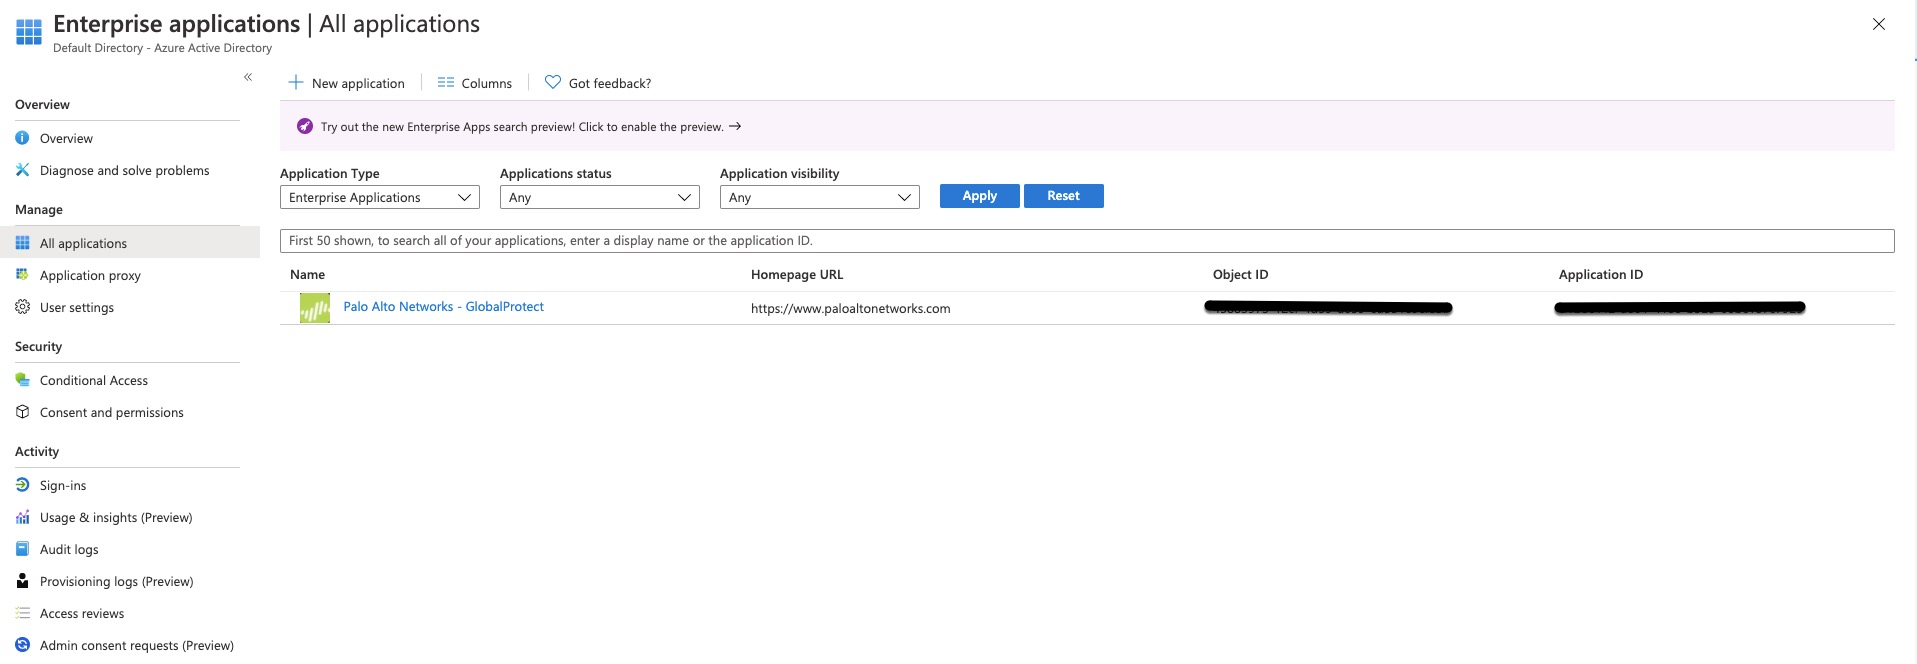Select Consent and permissions menu item
This screenshot has height=664, width=1917.
coord(111,412)
